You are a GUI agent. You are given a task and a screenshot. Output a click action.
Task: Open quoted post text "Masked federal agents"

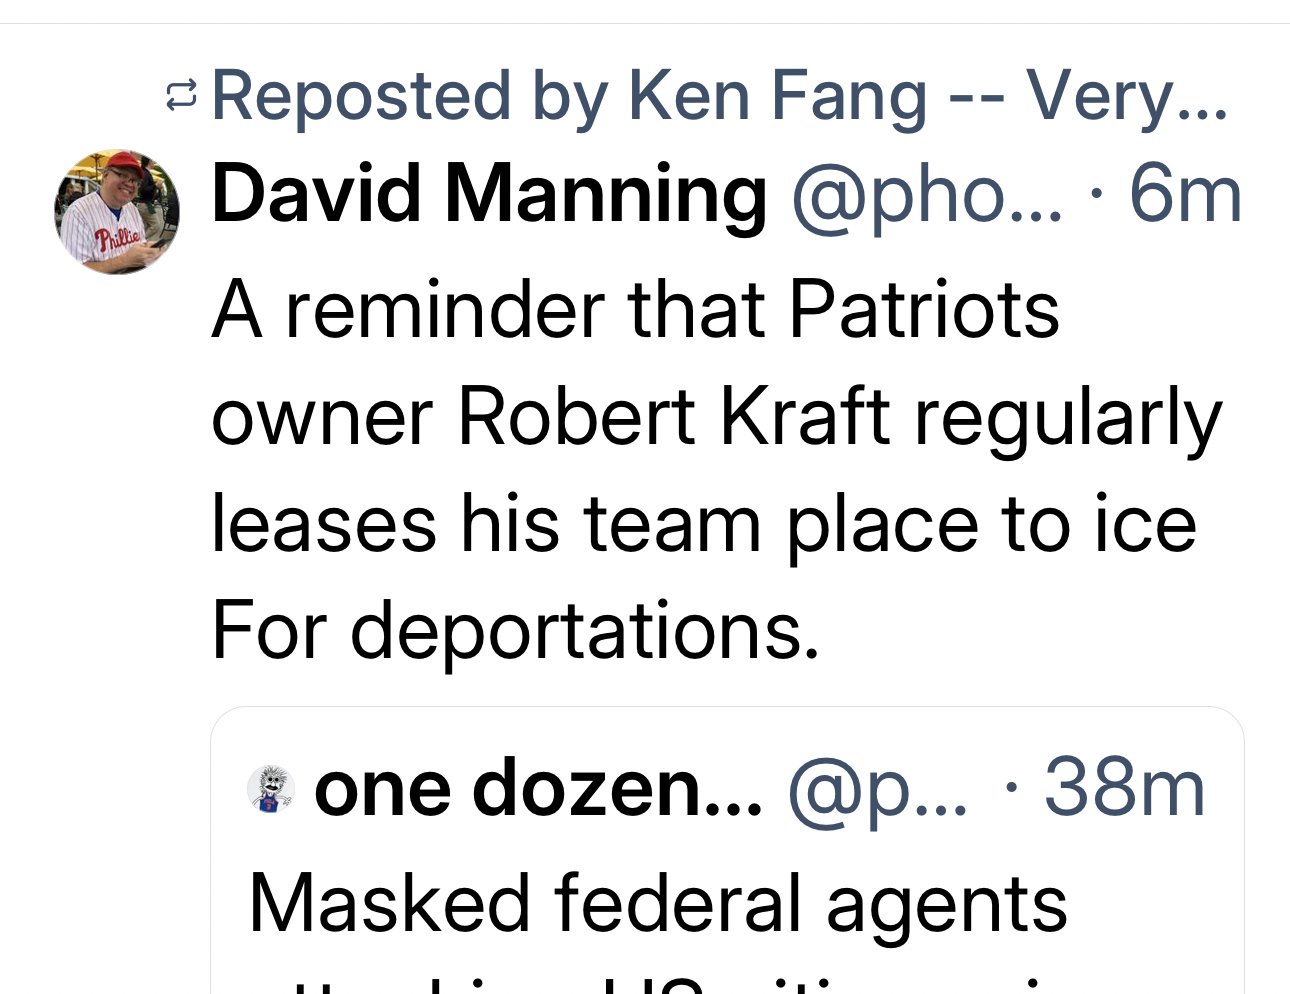pos(657,903)
